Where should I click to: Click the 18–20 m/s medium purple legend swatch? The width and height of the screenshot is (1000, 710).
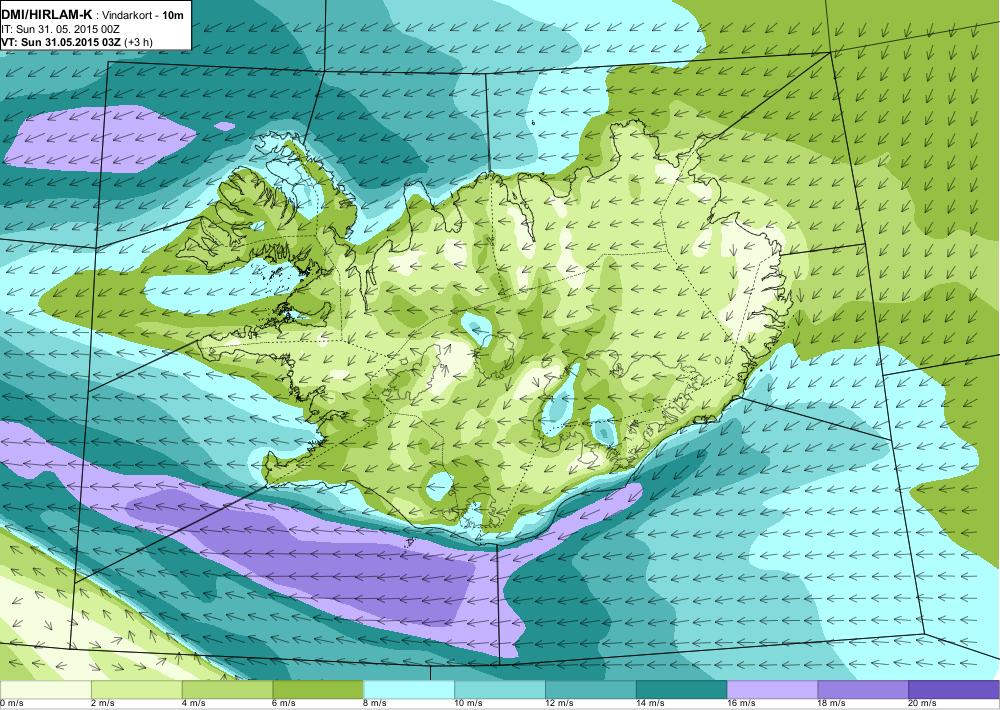point(864,689)
